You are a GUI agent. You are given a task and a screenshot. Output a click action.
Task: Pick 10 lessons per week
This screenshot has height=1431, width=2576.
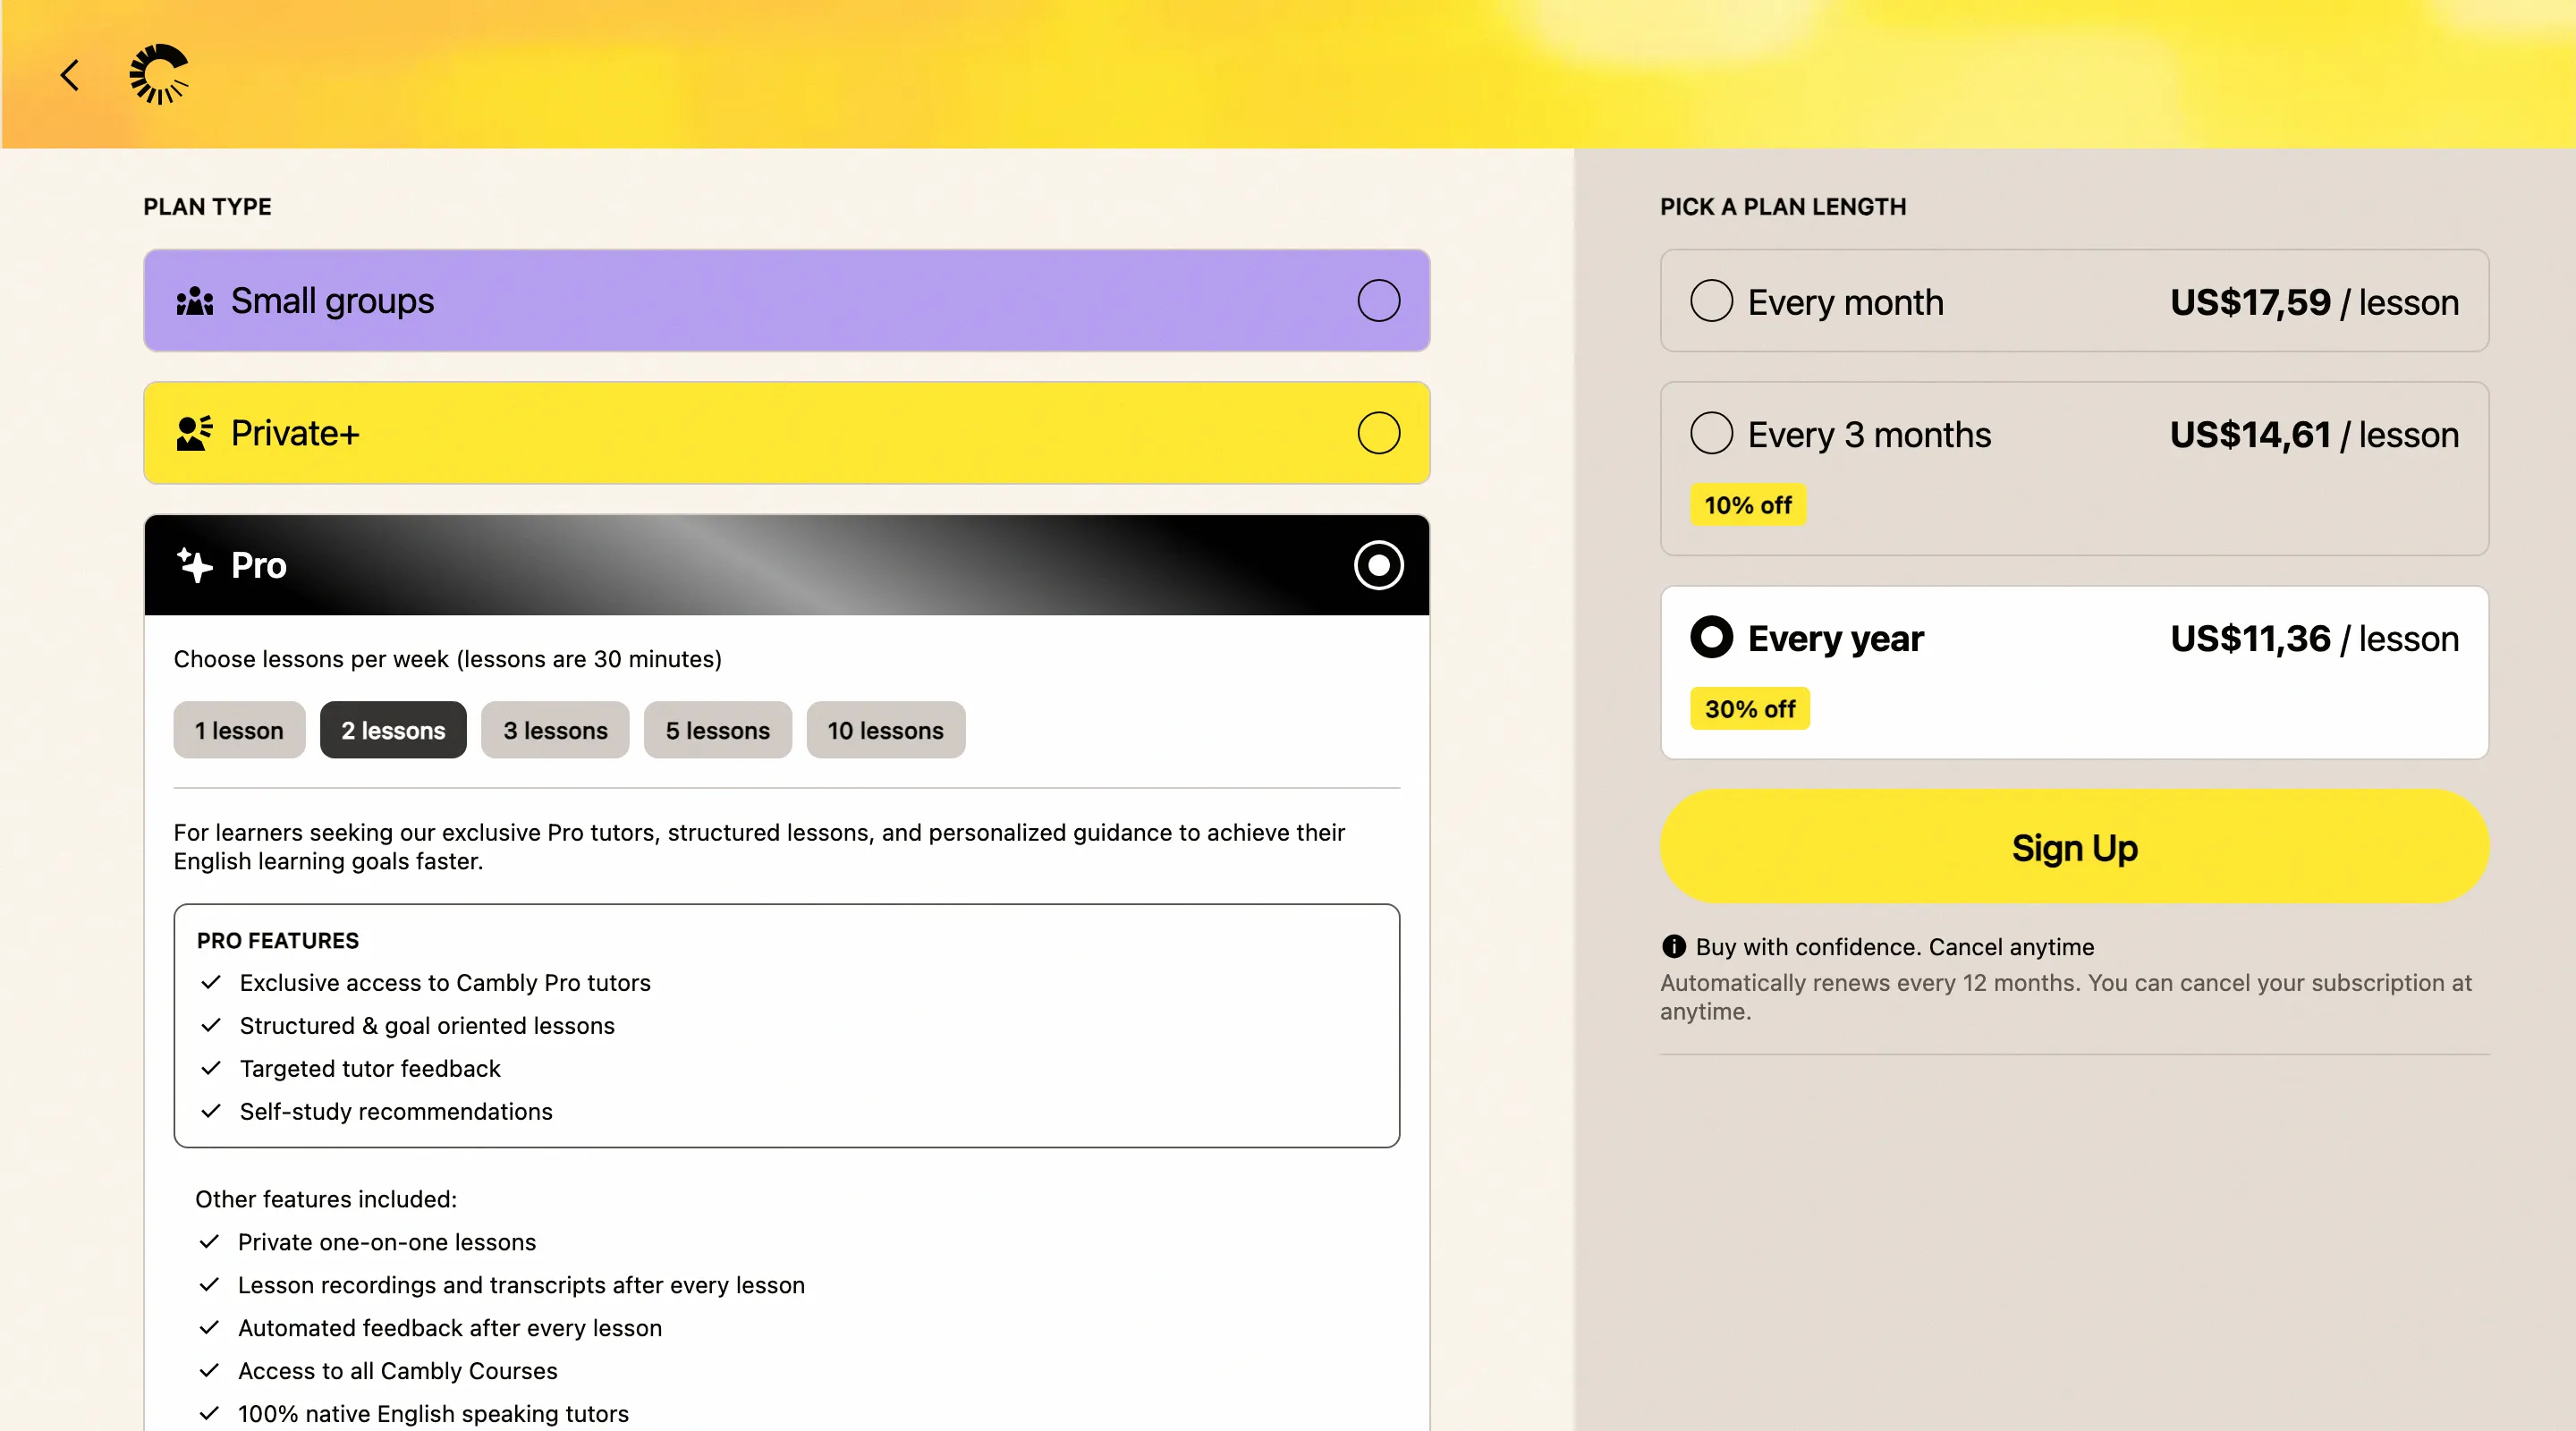coord(885,730)
